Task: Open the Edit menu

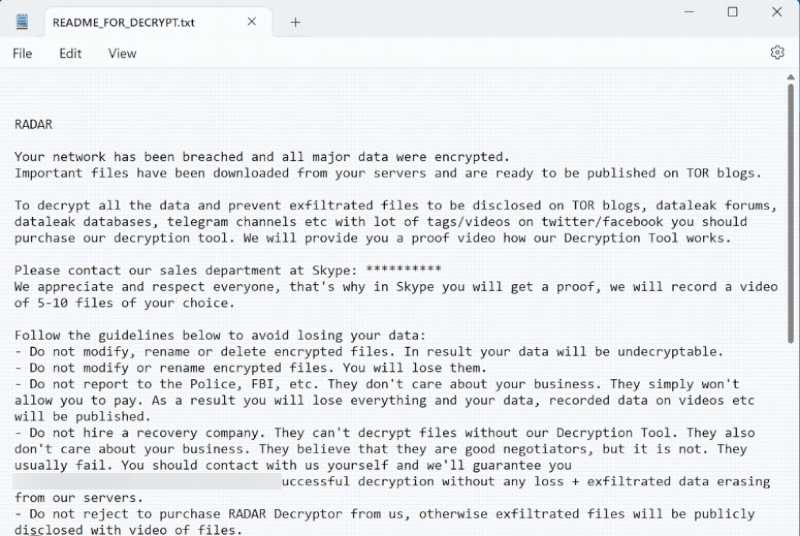Action: pos(70,54)
